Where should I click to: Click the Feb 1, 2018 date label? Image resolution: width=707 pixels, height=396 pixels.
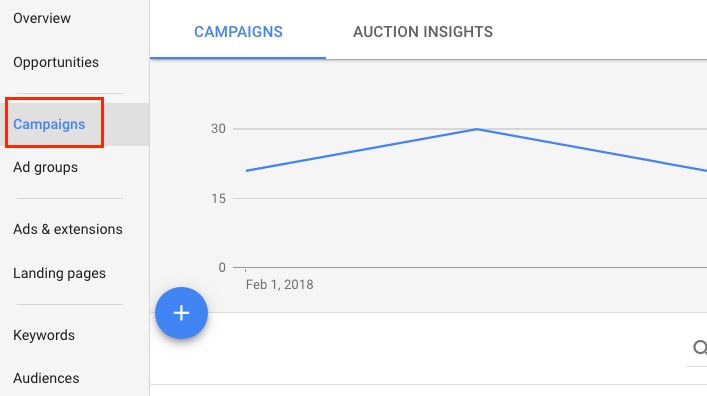click(x=280, y=285)
